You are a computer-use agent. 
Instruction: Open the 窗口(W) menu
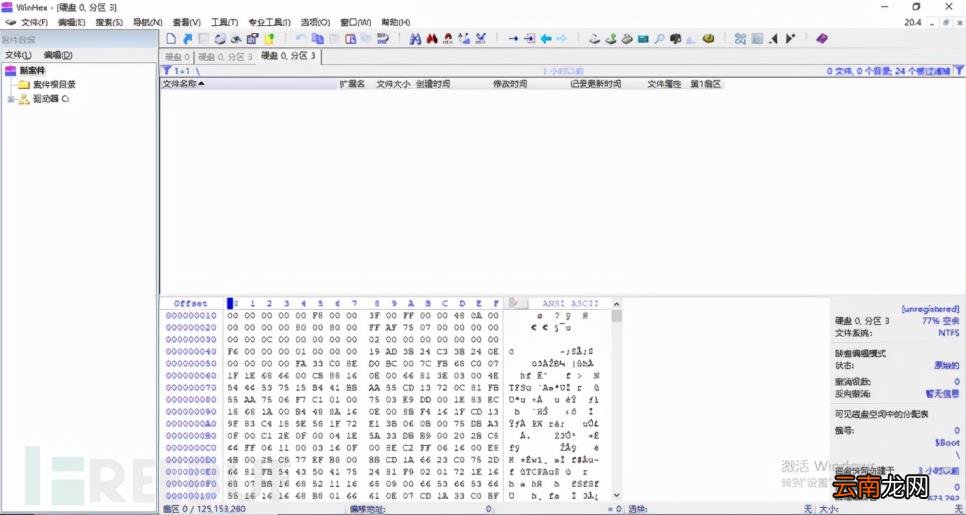[x=355, y=22]
